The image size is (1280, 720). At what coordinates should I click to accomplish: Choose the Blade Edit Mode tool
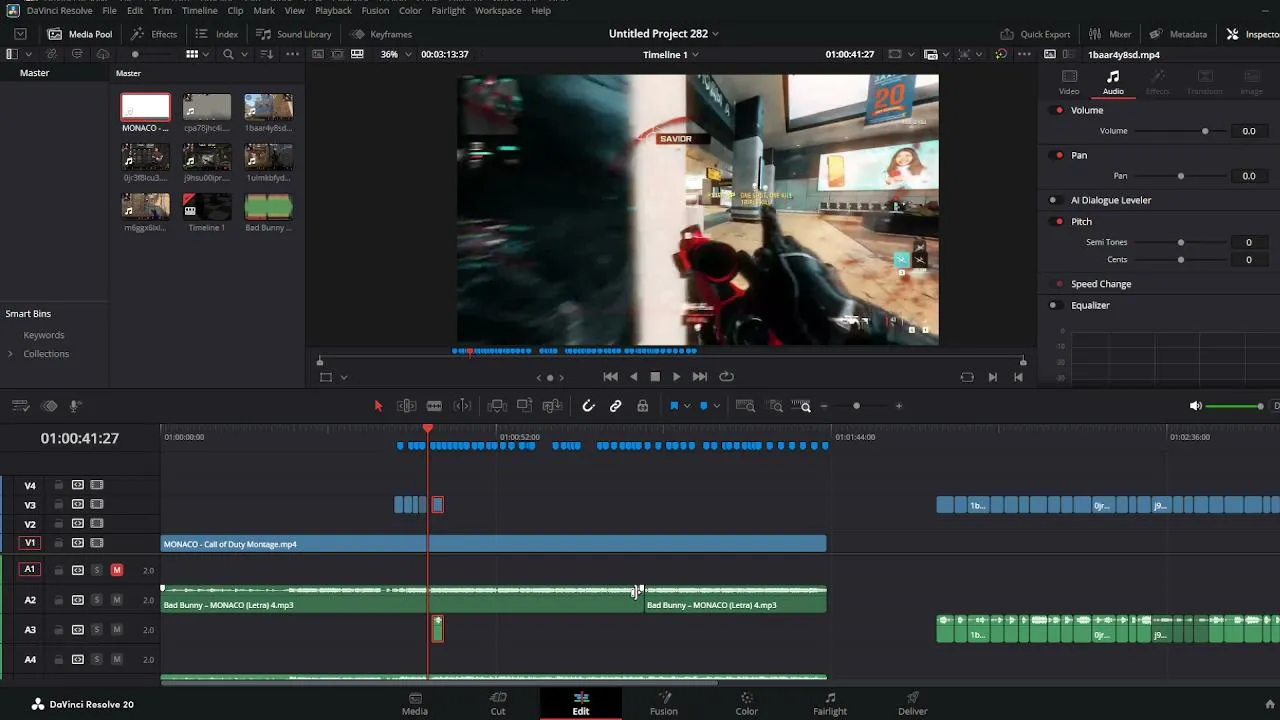(434, 406)
